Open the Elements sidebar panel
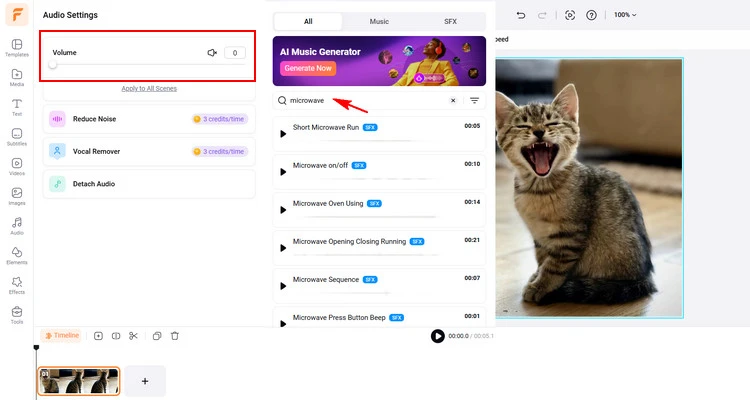This screenshot has width=750, height=400. coord(17,256)
